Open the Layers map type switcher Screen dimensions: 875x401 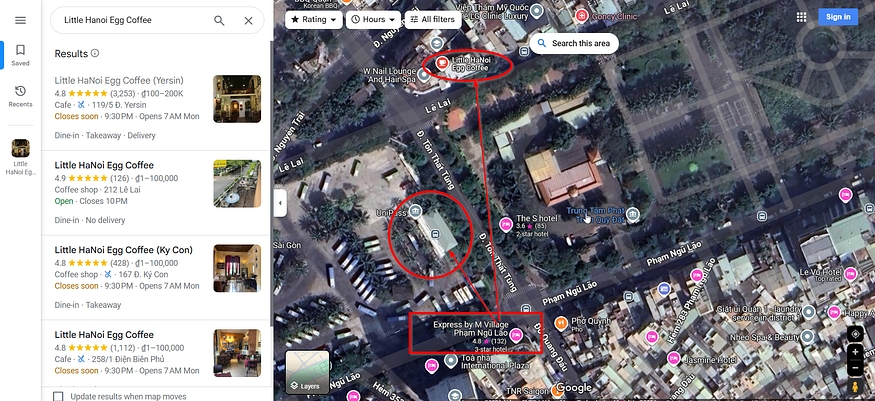pos(309,372)
